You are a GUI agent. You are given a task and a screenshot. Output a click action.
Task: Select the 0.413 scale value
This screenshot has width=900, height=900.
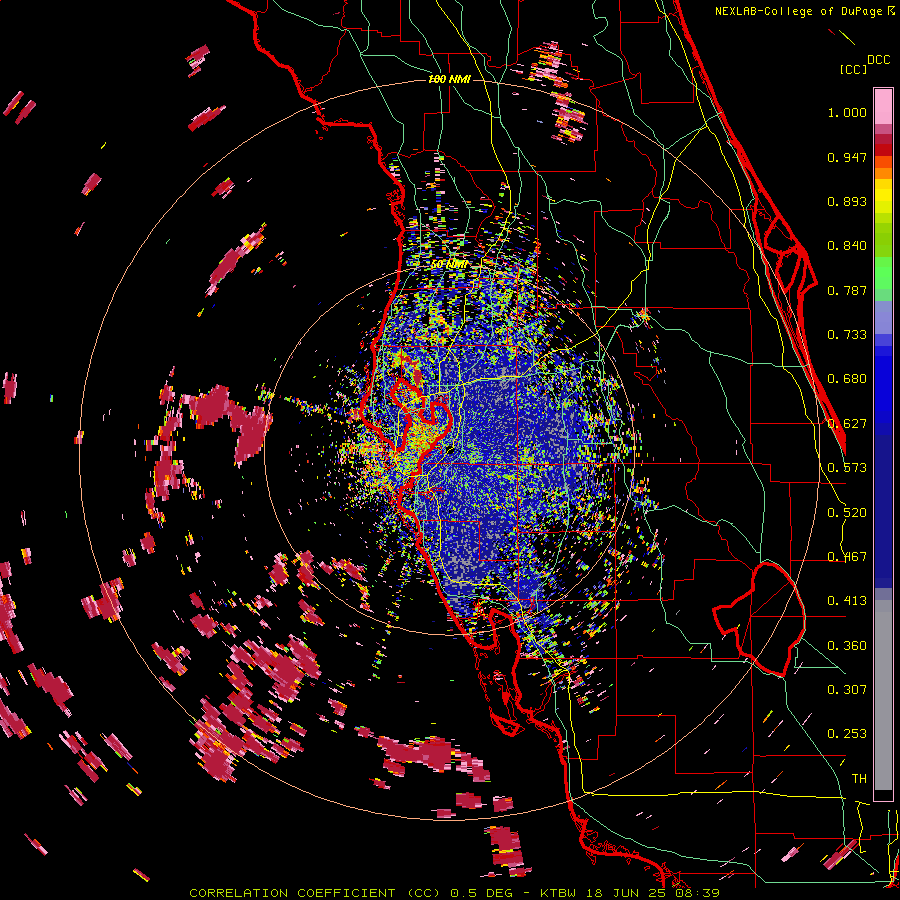click(847, 601)
